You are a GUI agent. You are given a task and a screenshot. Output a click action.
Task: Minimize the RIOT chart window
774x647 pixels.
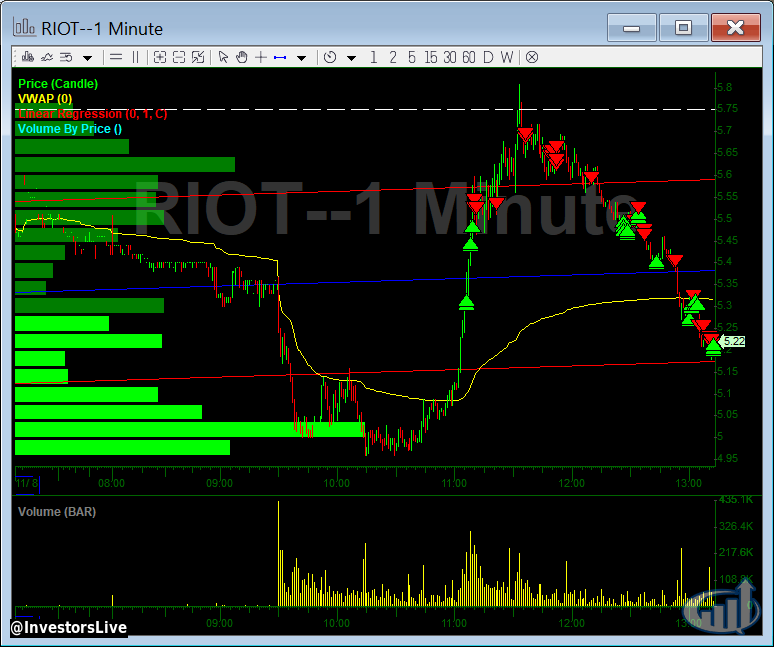(631, 28)
